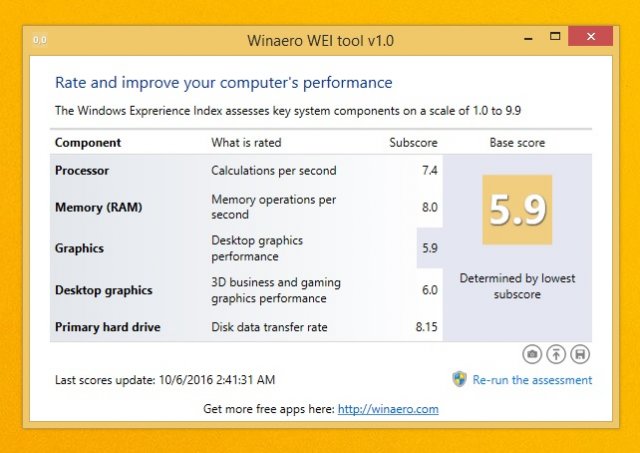The height and width of the screenshot is (453, 640).
Task: Maximize the Winaero WEI tool window
Action: [x=555, y=37]
